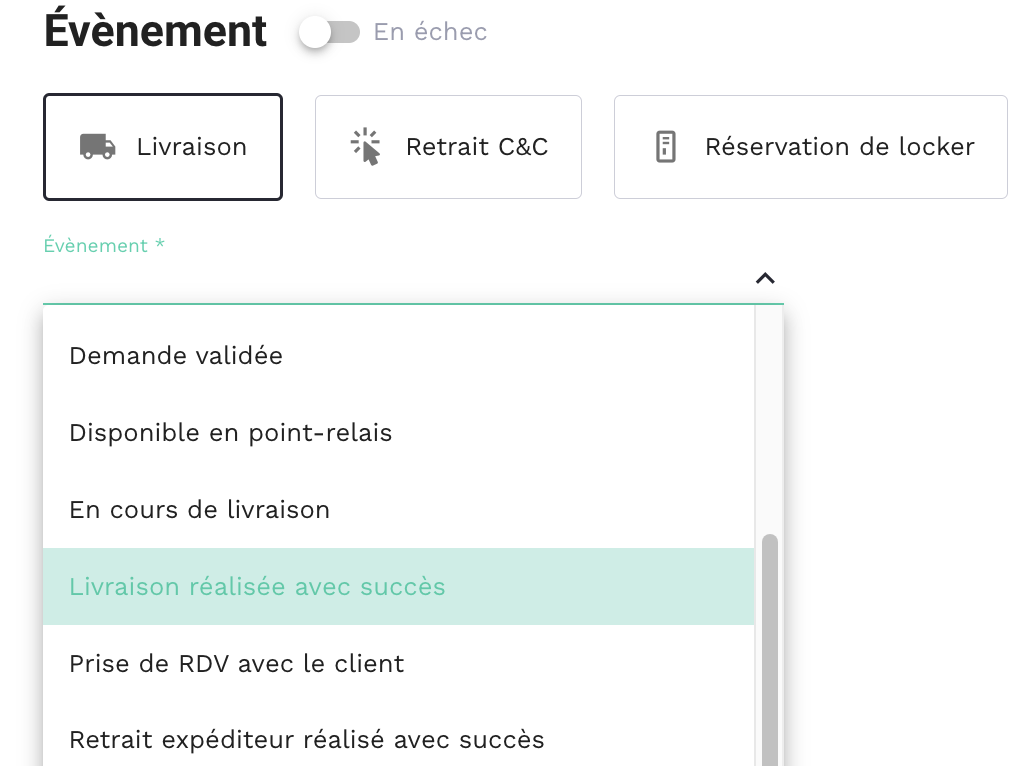This screenshot has height=766, width=1034.
Task: Click the Évènement dropdown input field
Action: 400,279
